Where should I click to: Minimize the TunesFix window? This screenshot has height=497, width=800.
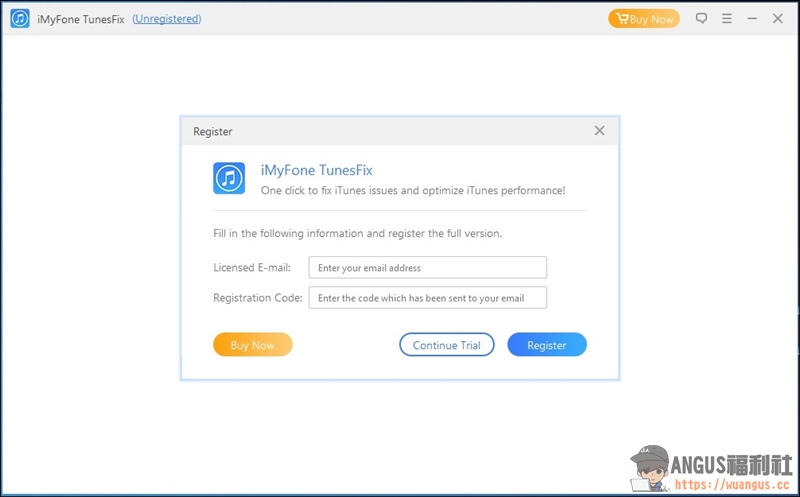click(752, 19)
